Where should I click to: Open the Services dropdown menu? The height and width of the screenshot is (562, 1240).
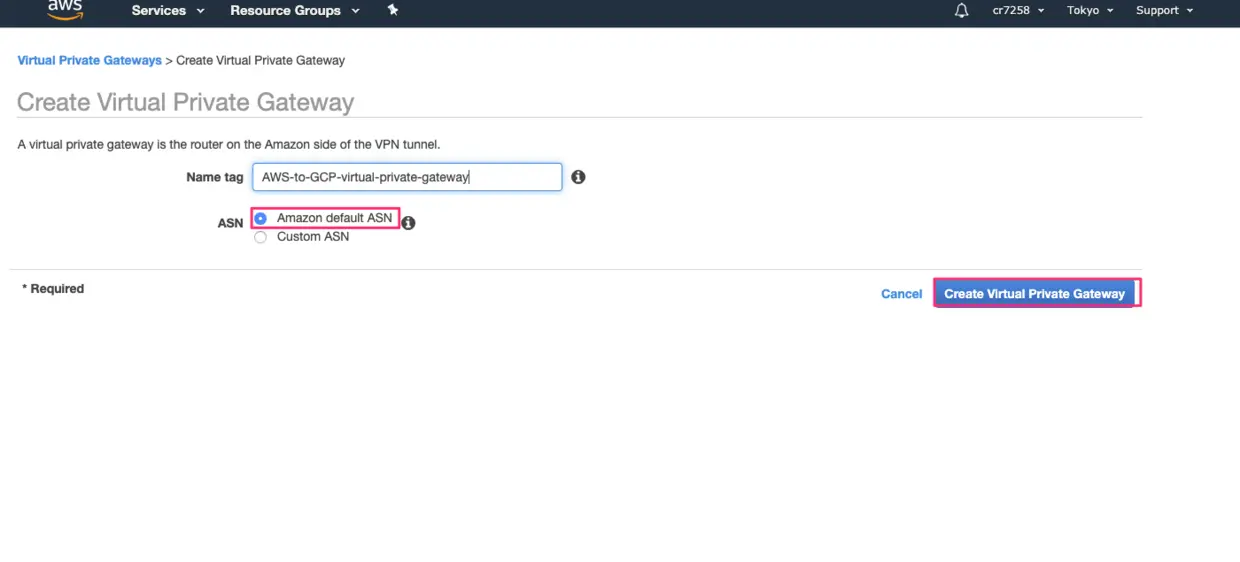click(x=168, y=10)
